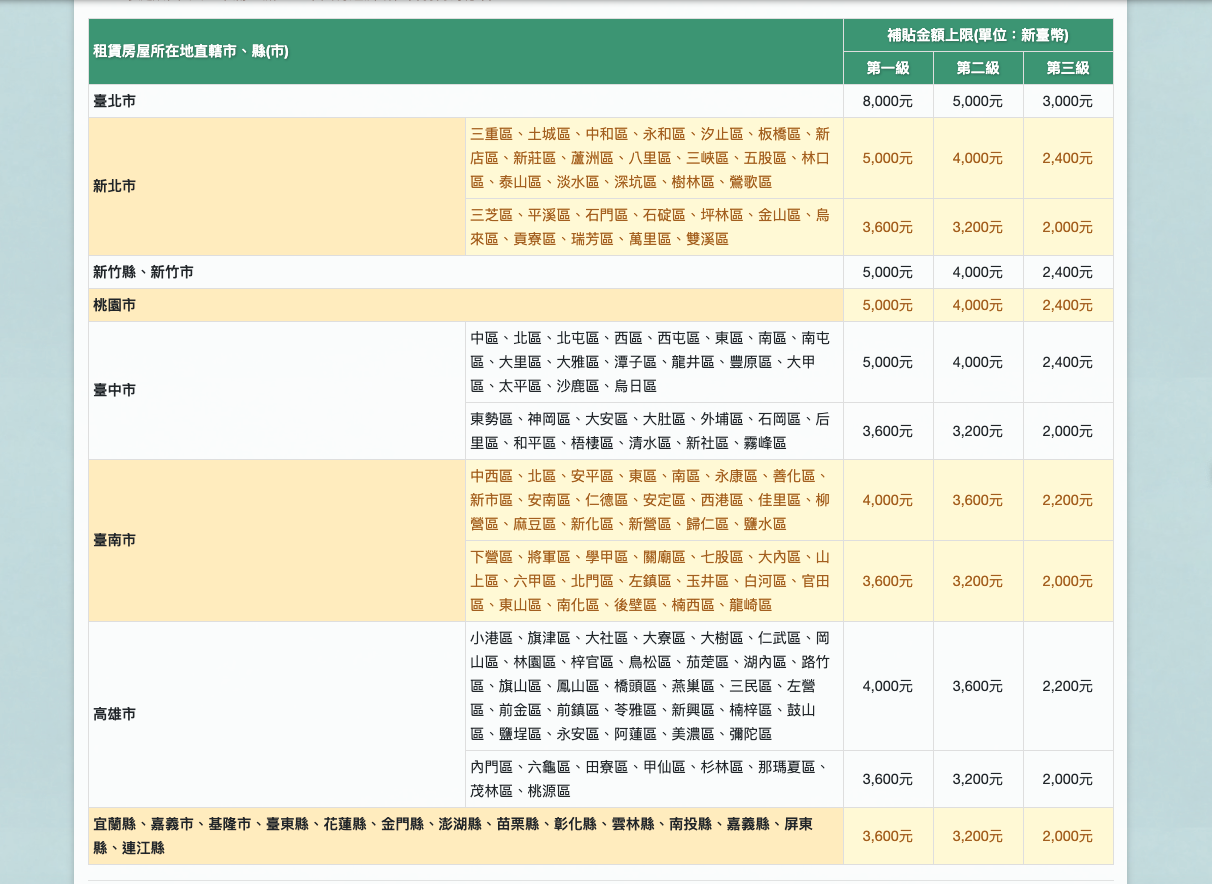Select 4,000元 in the 桃園市 row
This screenshot has height=884, width=1212.
[978, 305]
